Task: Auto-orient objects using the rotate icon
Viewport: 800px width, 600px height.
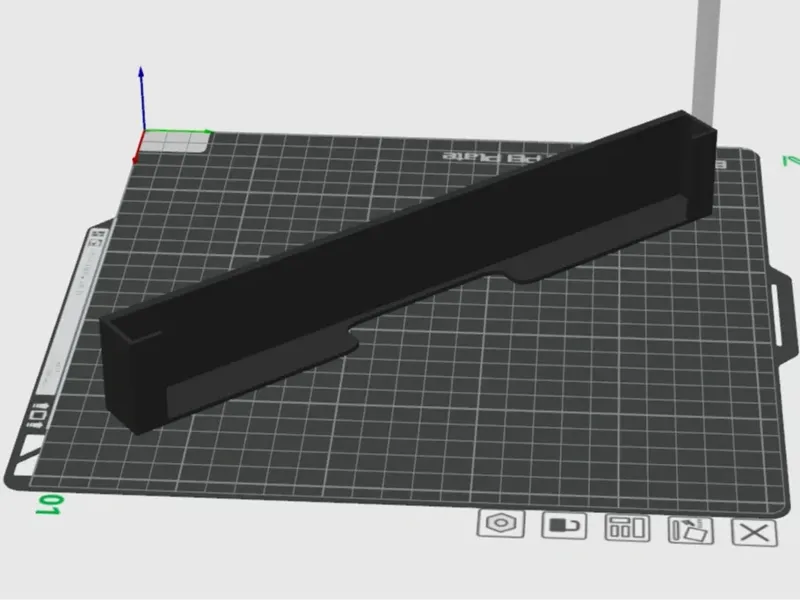Action: (x=691, y=530)
